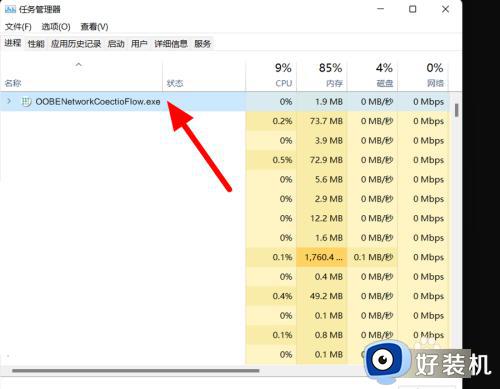Switch to the 服务 tab
Viewport: 500px width, 389px height.
(x=203, y=44)
